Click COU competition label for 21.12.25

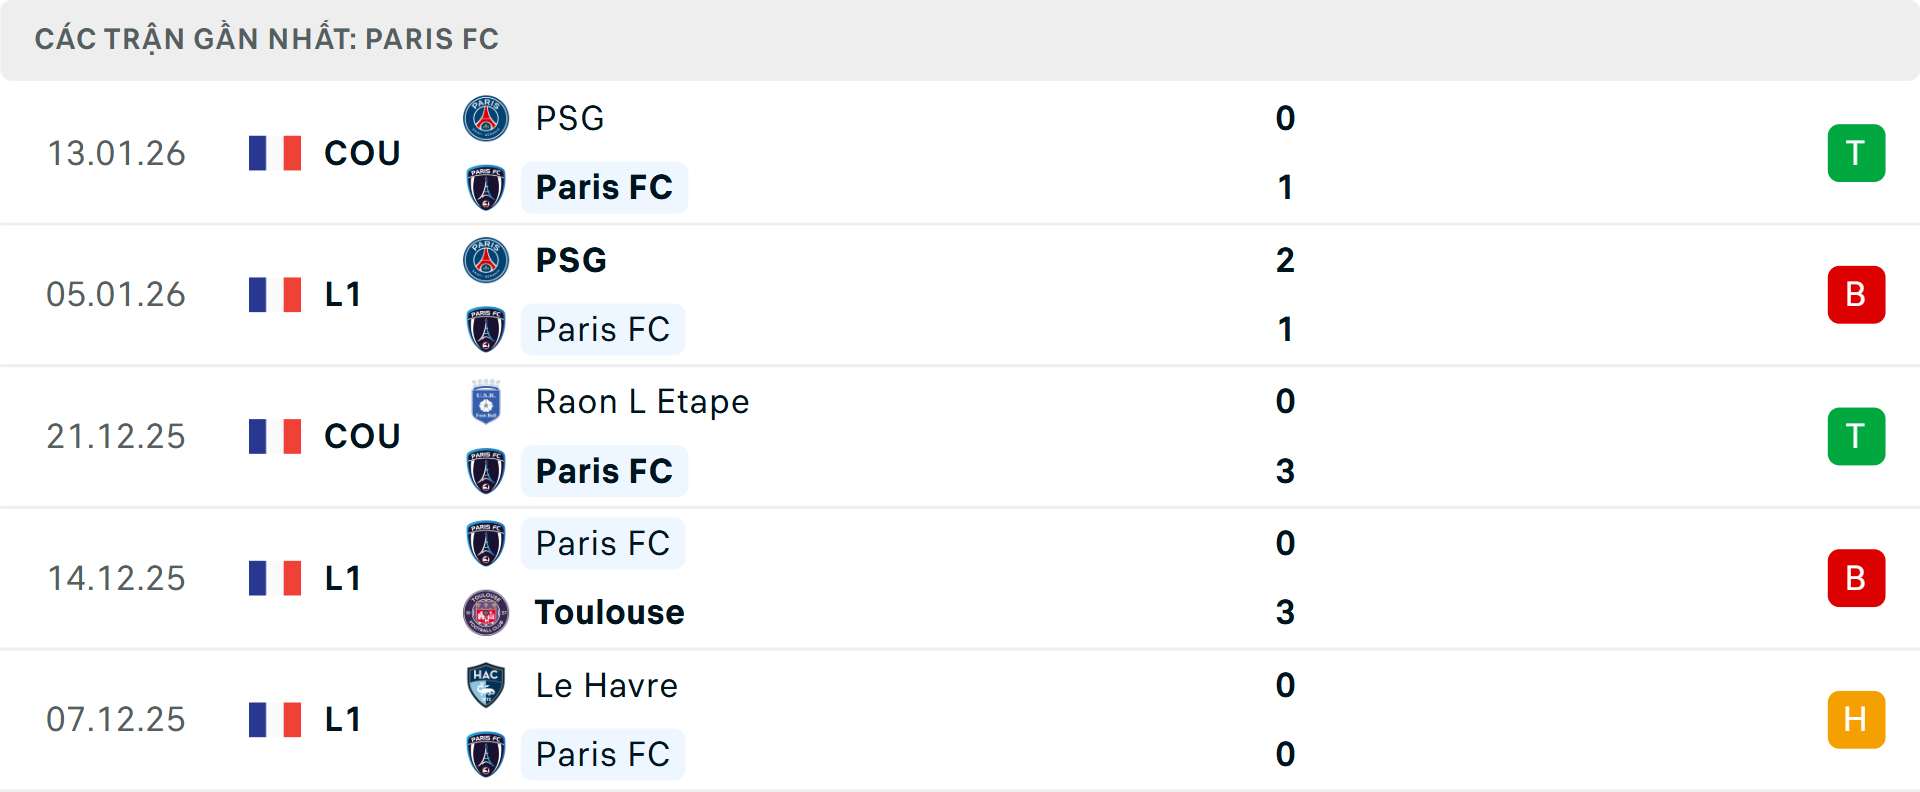click(x=362, y=436)
